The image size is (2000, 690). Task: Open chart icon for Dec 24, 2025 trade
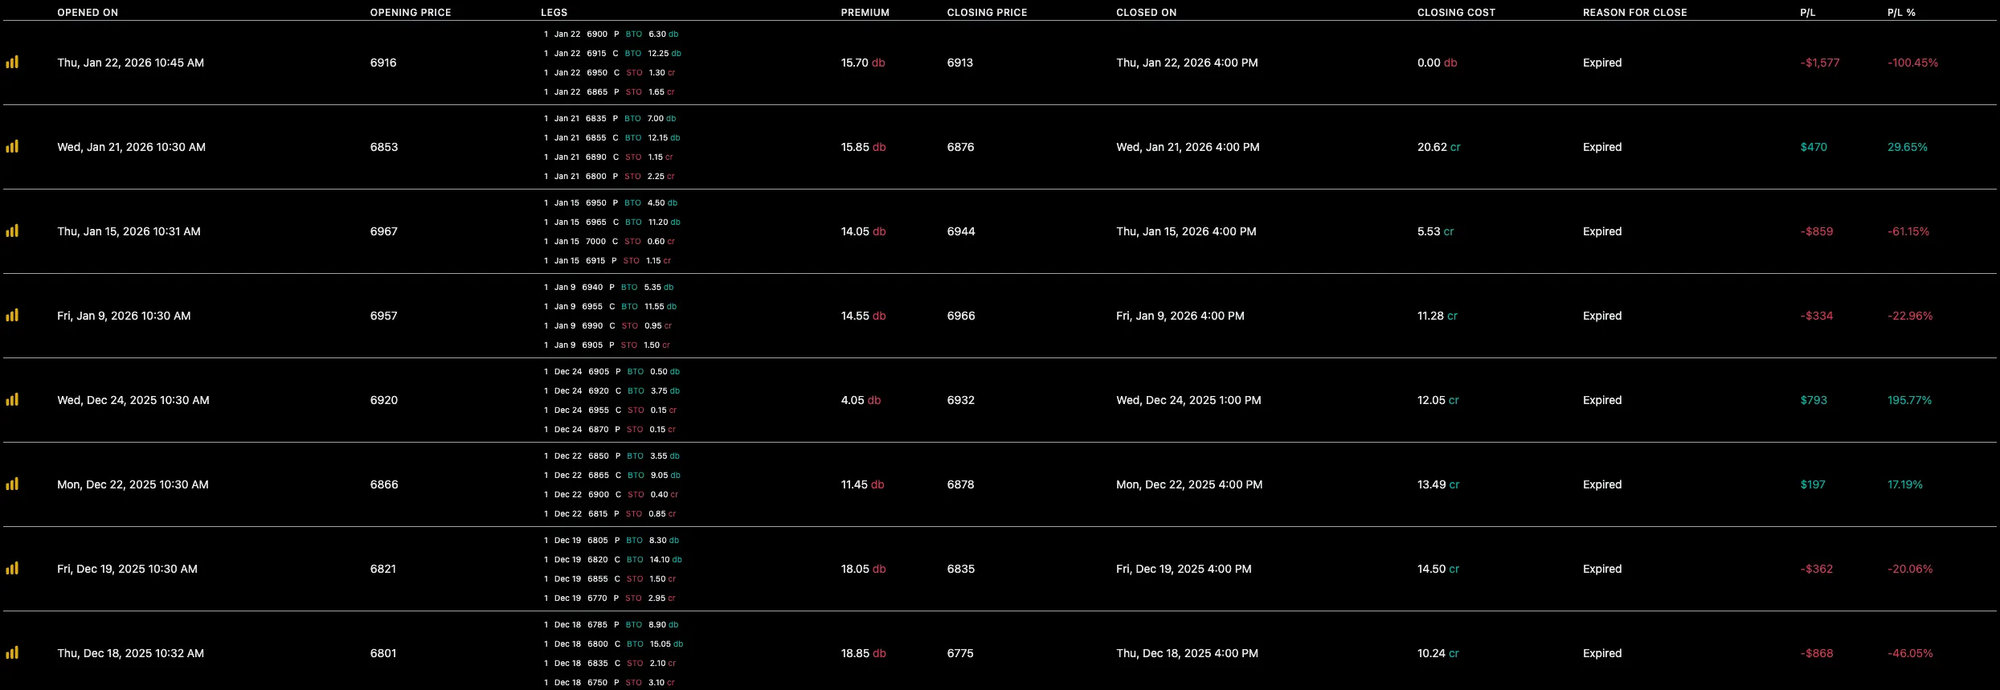click(x=12, y=400)
